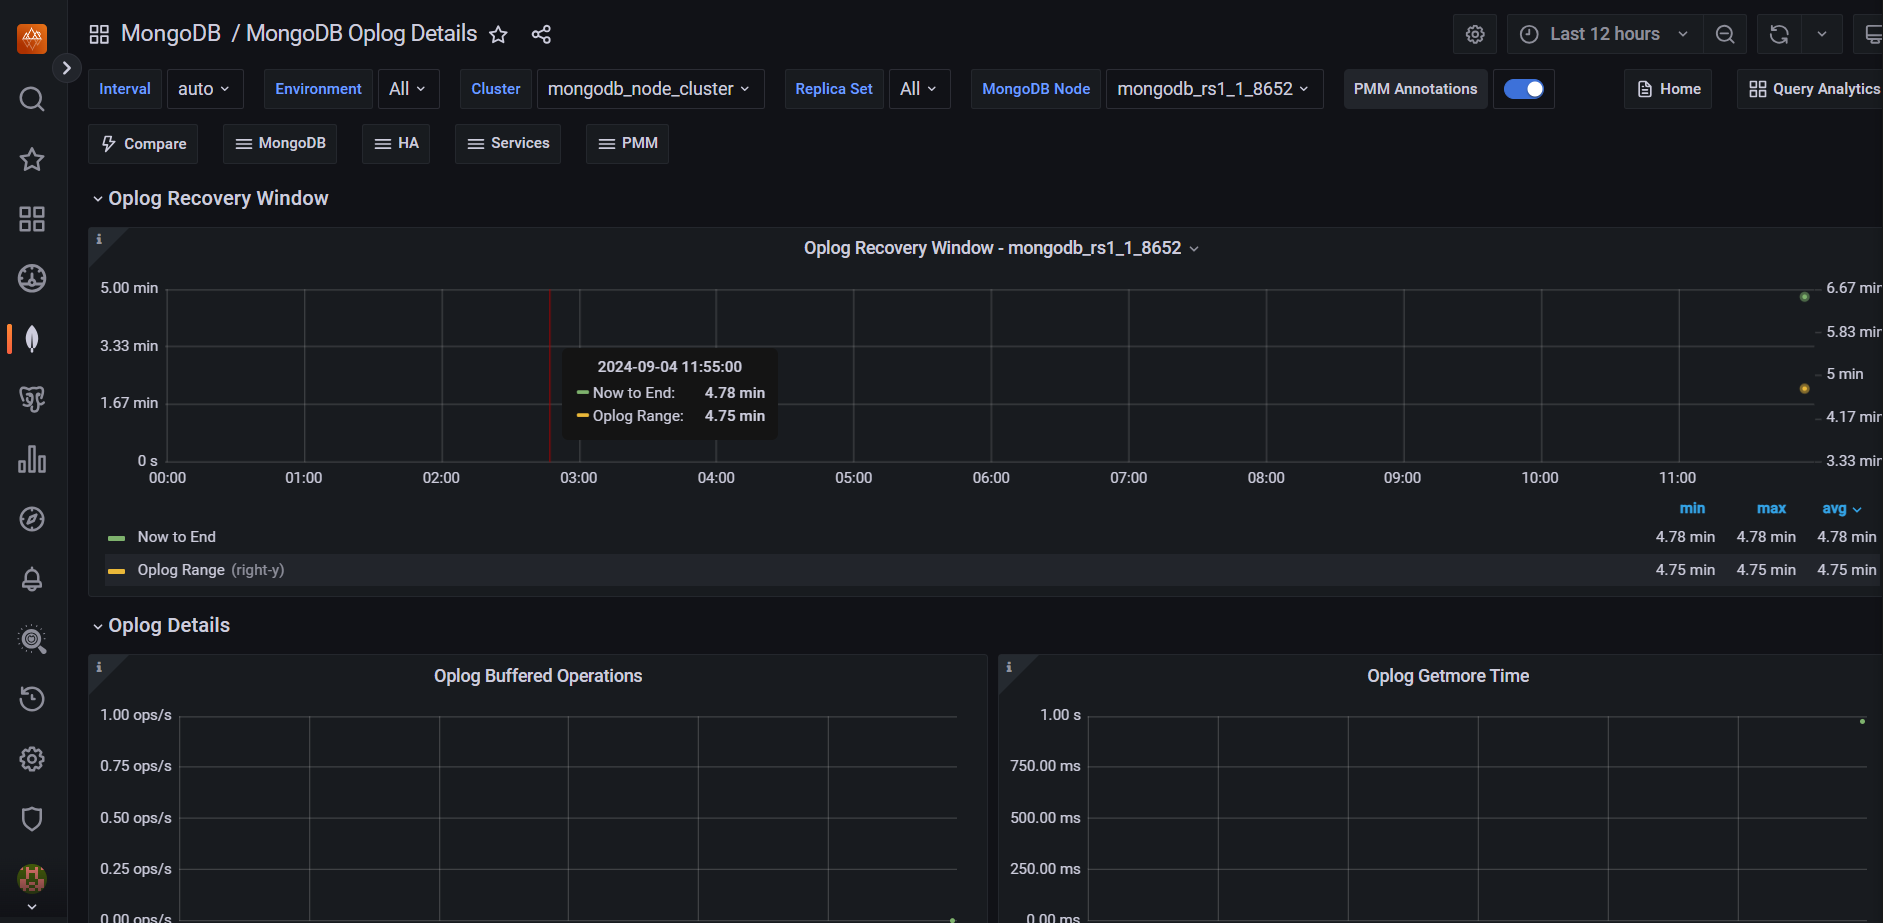Open the MongoDB Node mongodb_rs1_1_8652 dropdown
Image resolution: width=1883 pixels, height=923 pixels.
[x=1214, y=89]
